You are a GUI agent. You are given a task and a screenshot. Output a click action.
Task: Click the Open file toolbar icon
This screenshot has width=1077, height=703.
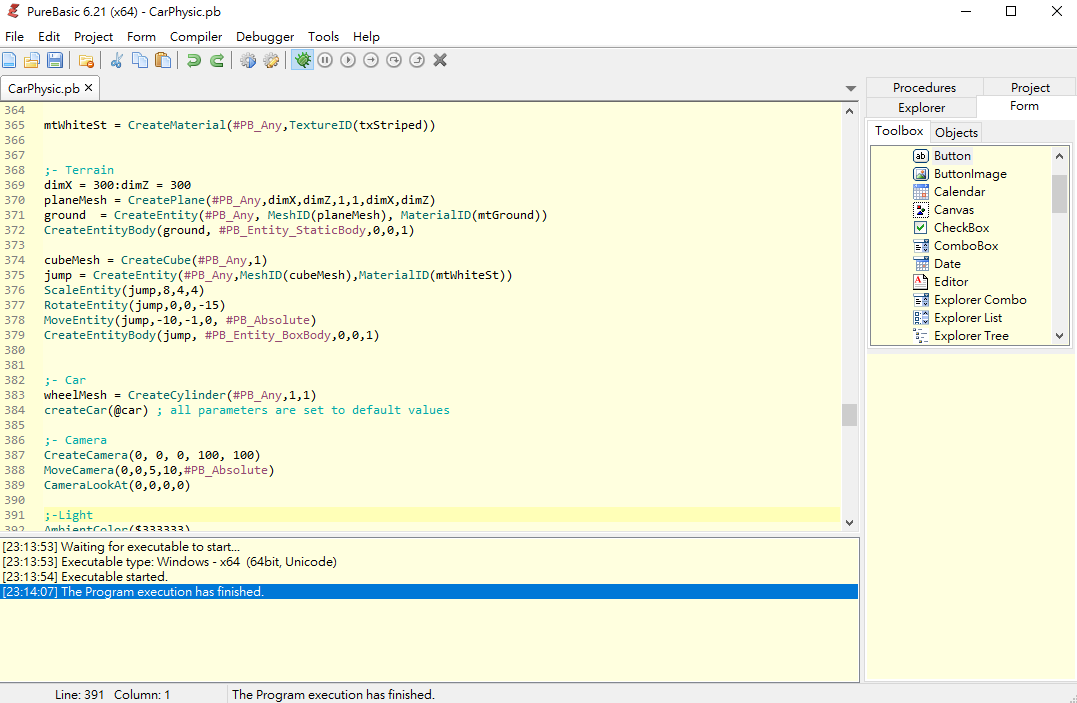click(x=32, y=60)
